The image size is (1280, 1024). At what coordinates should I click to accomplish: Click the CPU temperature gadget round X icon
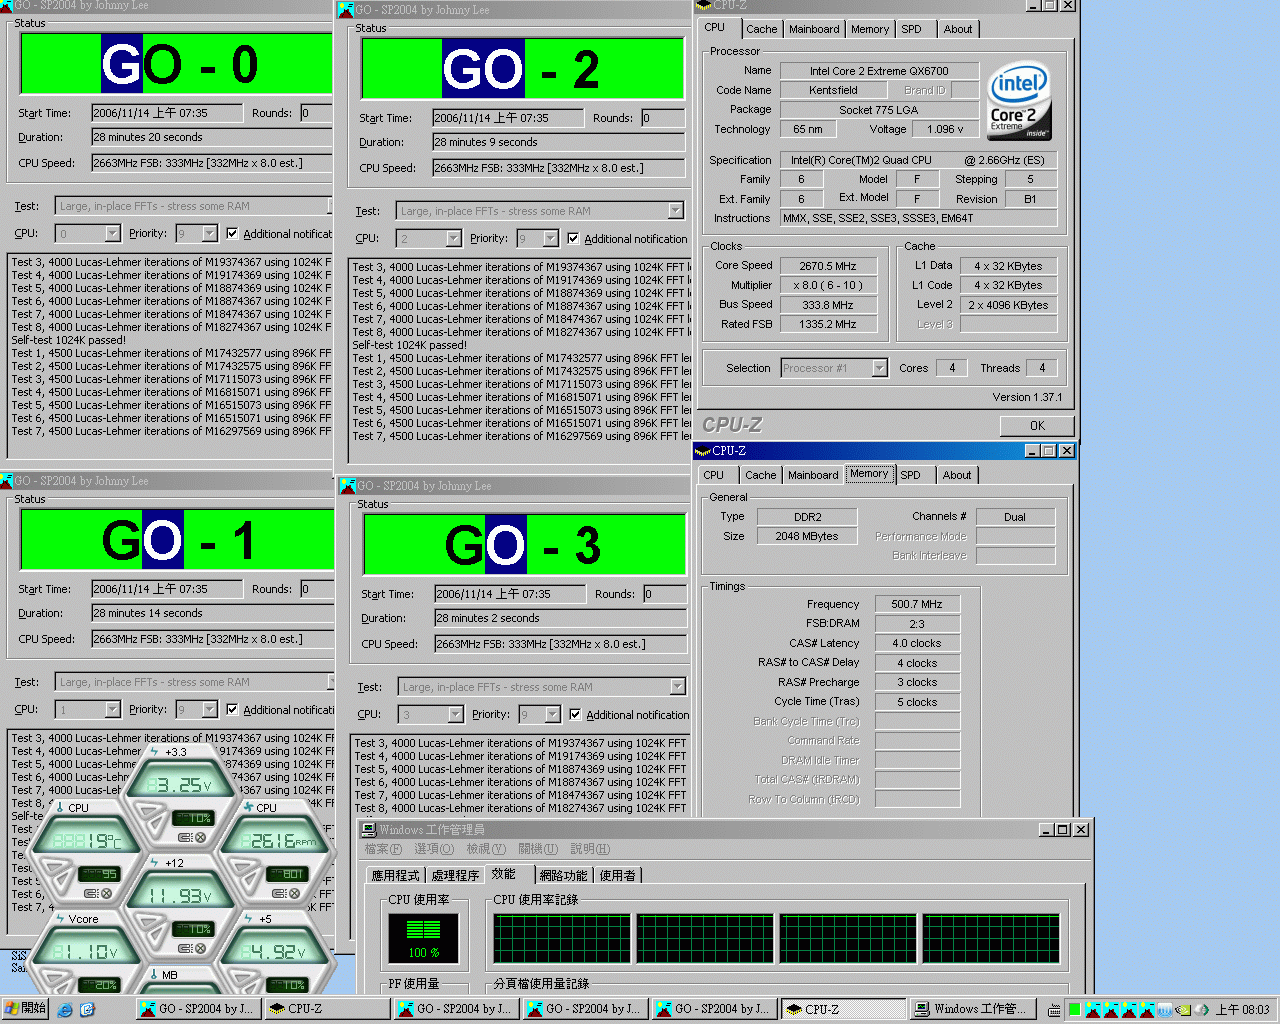106,893
